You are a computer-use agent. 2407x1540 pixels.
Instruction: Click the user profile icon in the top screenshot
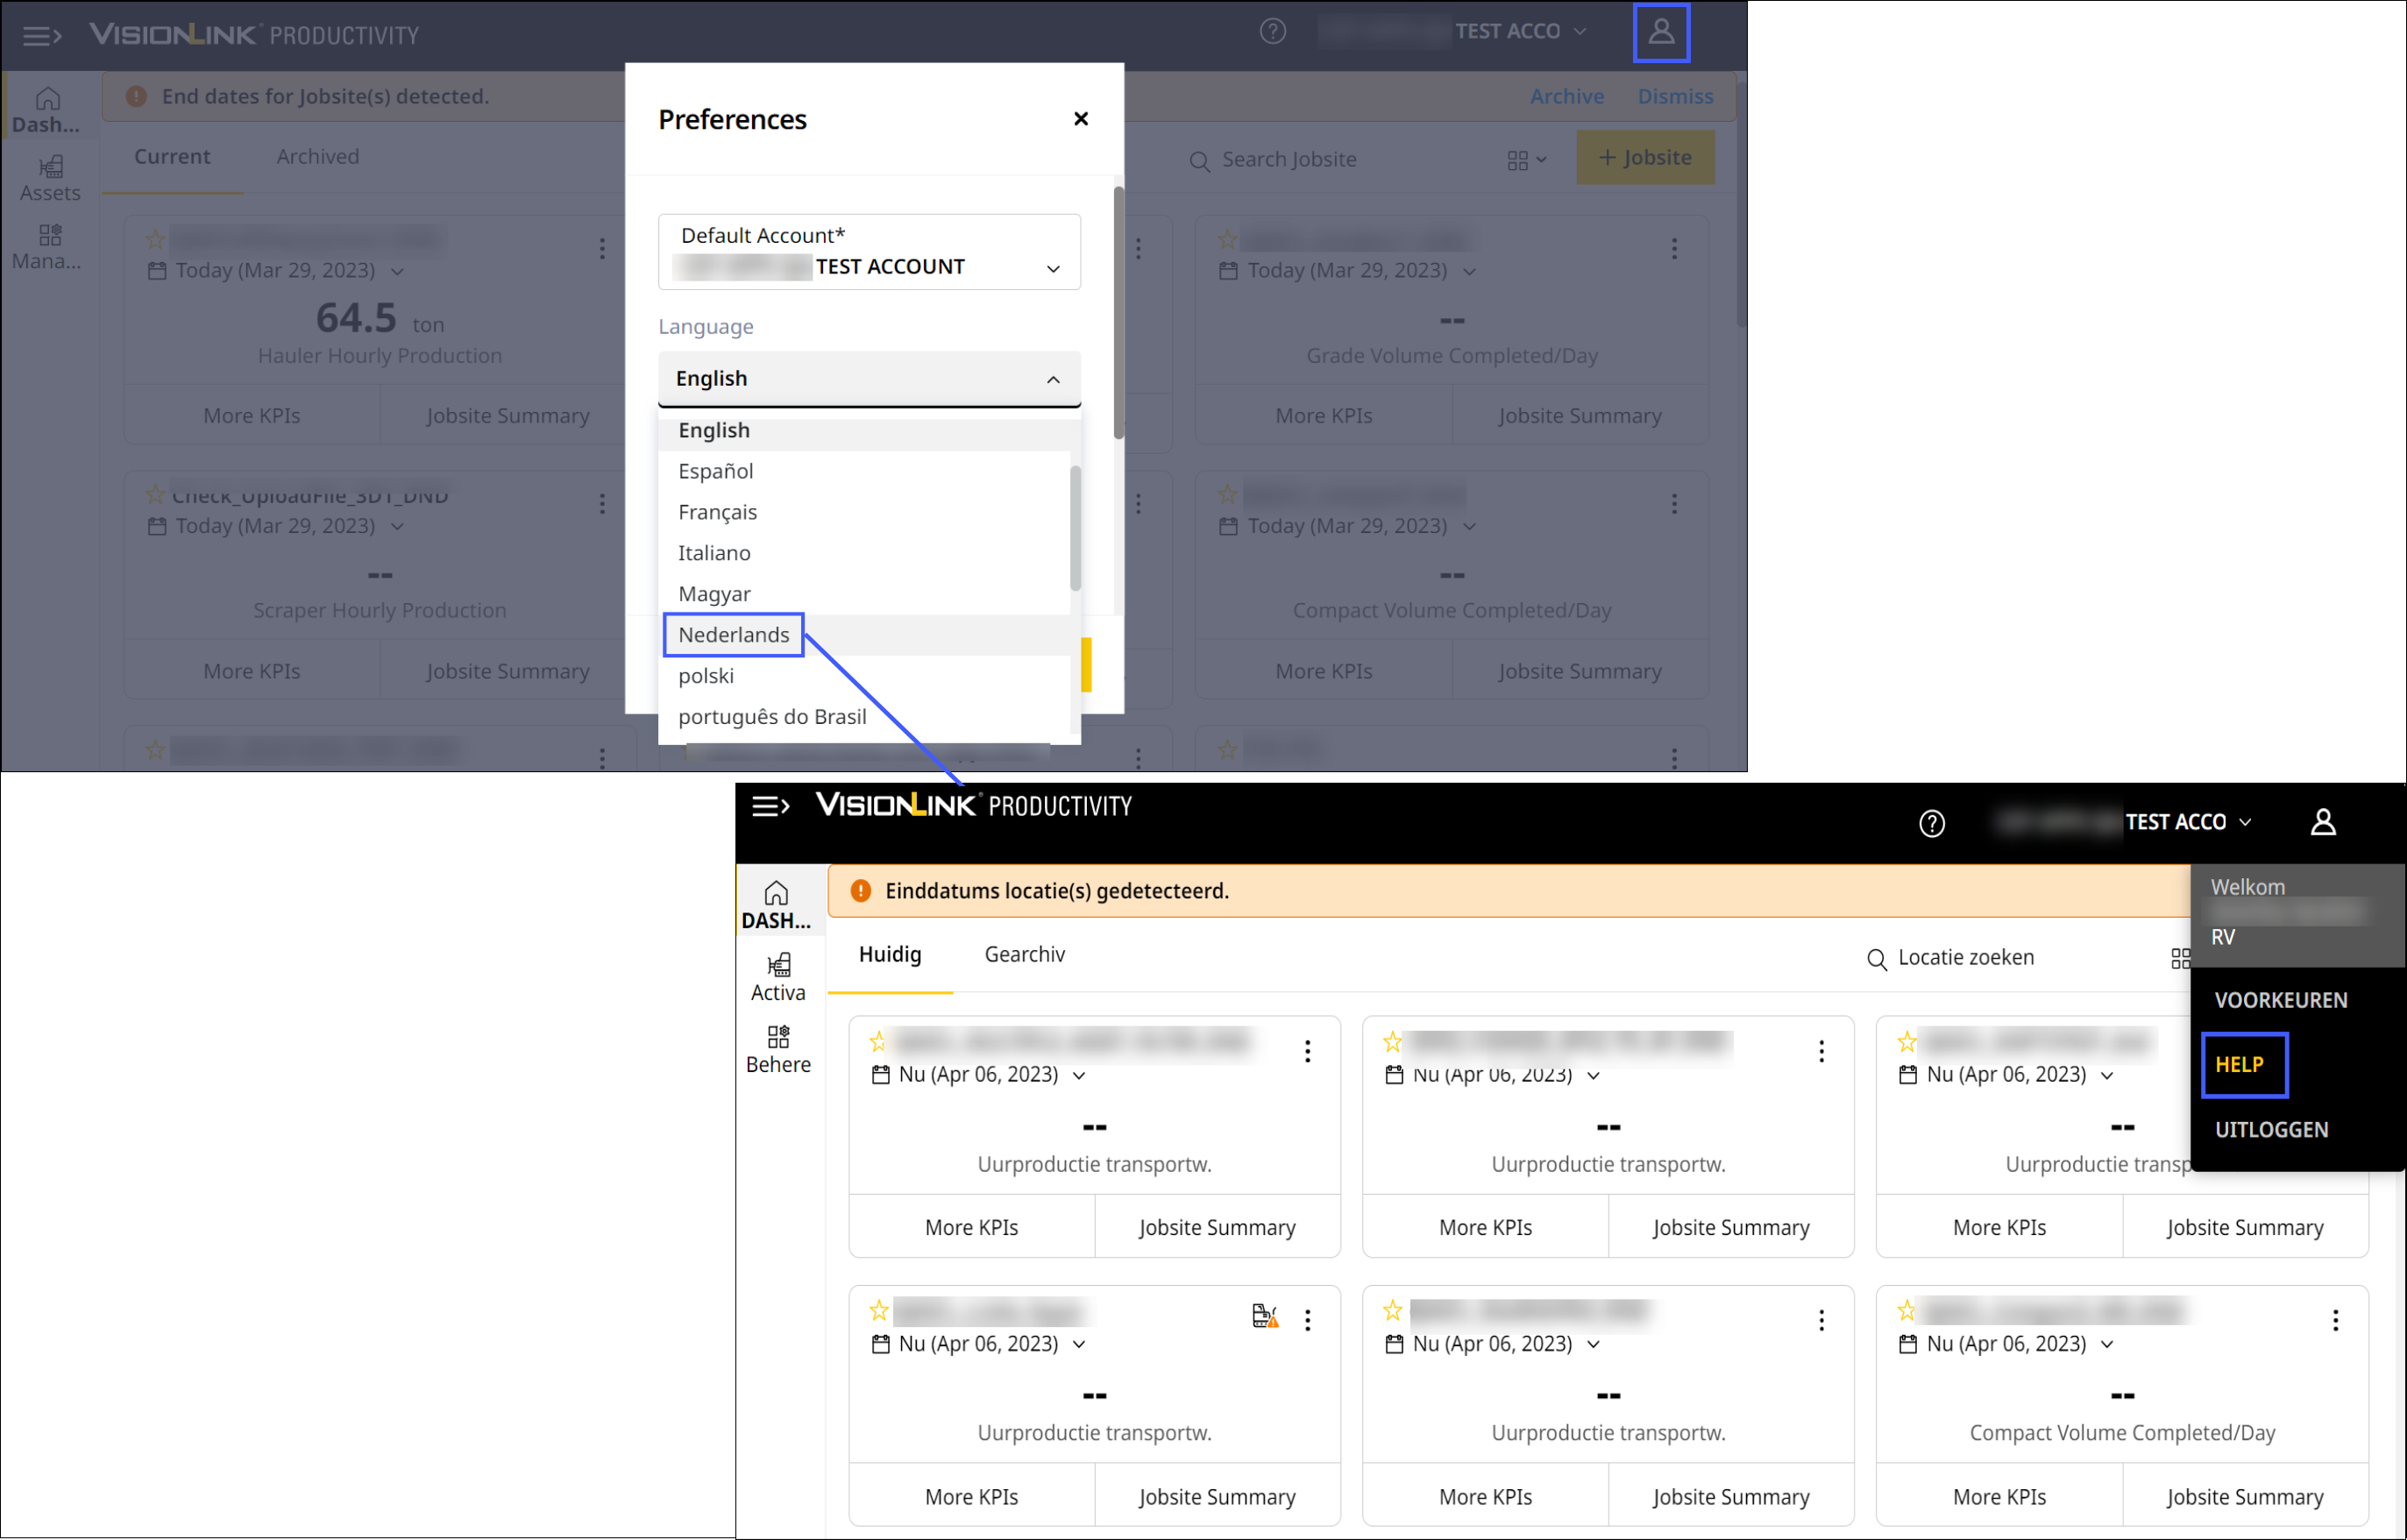pyautogui.click(x=1661, y=32)
